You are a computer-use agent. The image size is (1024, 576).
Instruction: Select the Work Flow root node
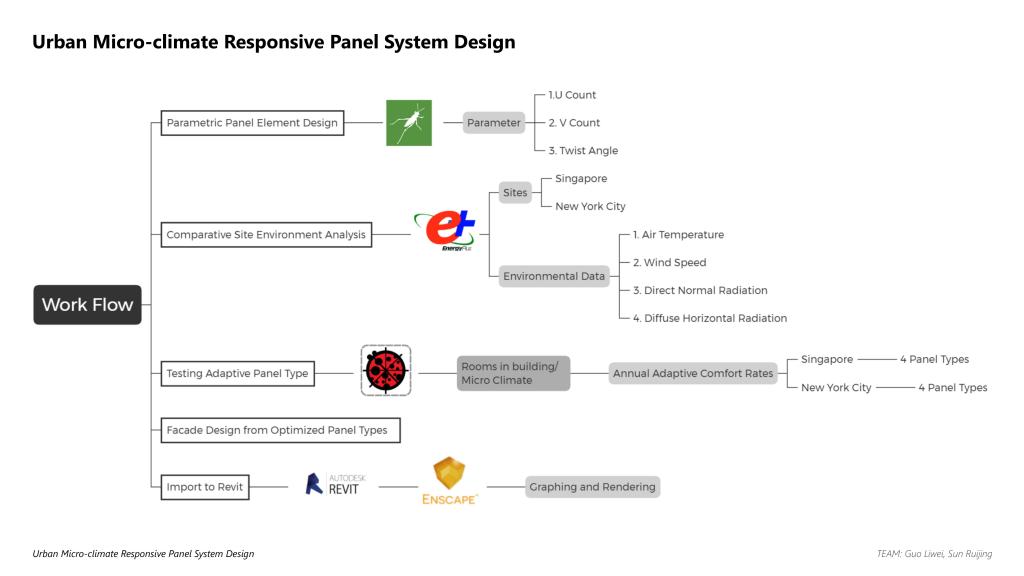click(x=87, y=305)
